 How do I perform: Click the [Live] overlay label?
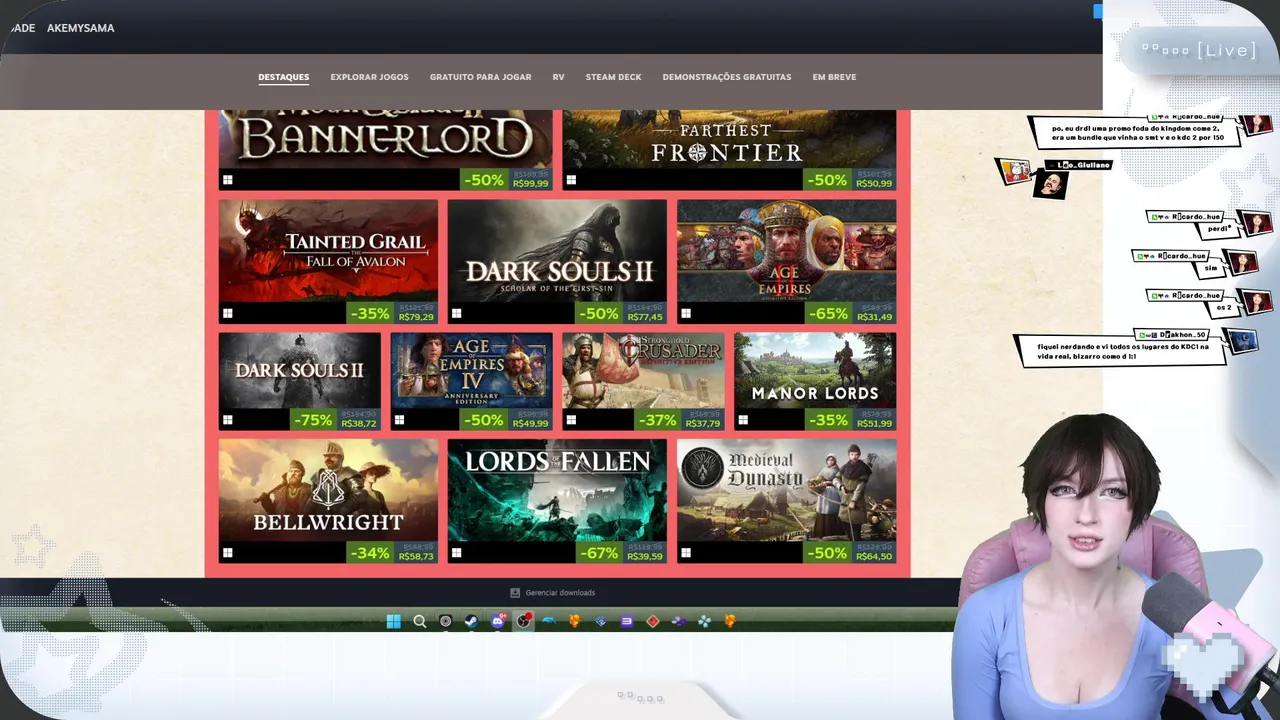point(1226,51)
